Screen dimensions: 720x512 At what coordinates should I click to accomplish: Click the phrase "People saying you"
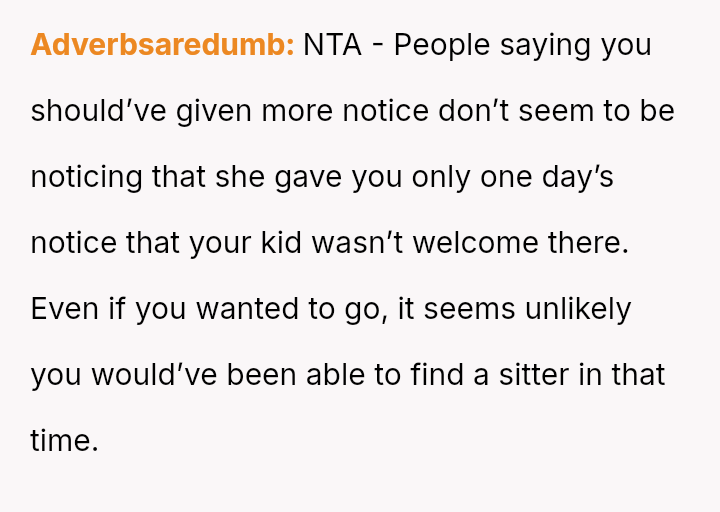(x=522, y=46)
